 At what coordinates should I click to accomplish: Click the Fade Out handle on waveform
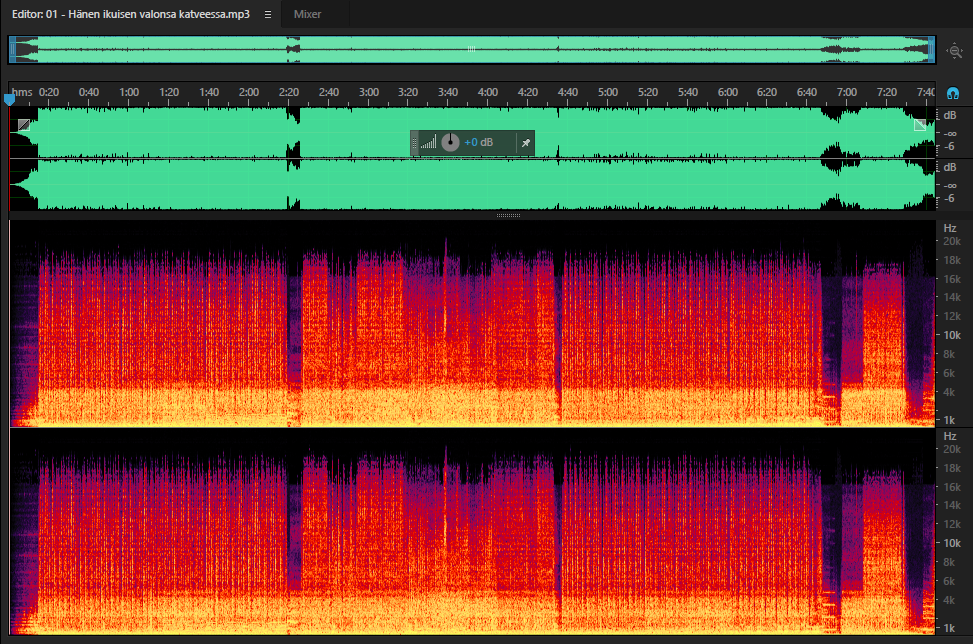[x=920, y=125]
